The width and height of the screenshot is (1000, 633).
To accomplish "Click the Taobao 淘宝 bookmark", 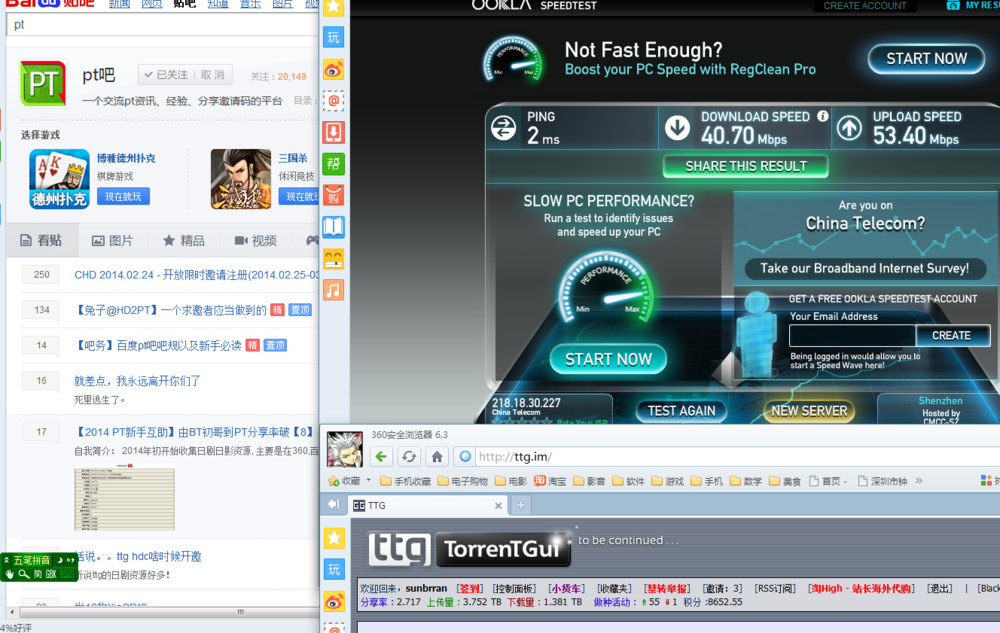I will [550, 481].
